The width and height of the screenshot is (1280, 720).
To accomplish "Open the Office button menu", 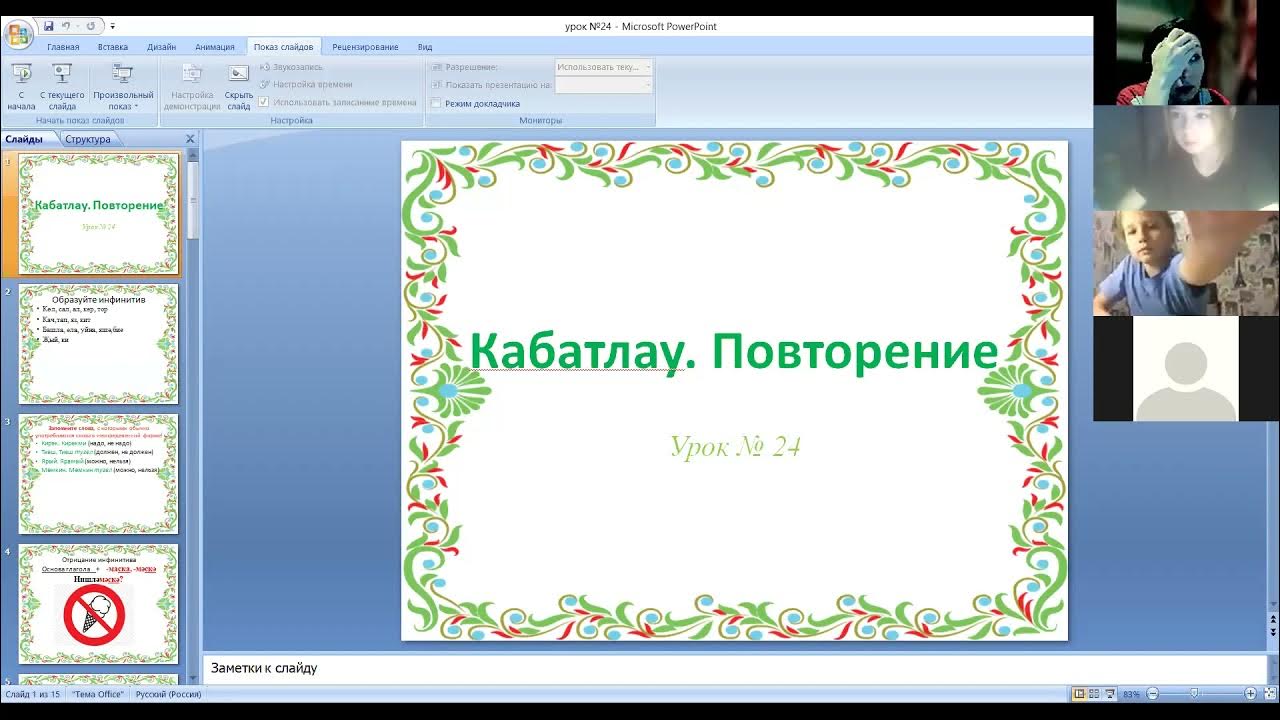I will pyautogui.click(x=18, y=34).
